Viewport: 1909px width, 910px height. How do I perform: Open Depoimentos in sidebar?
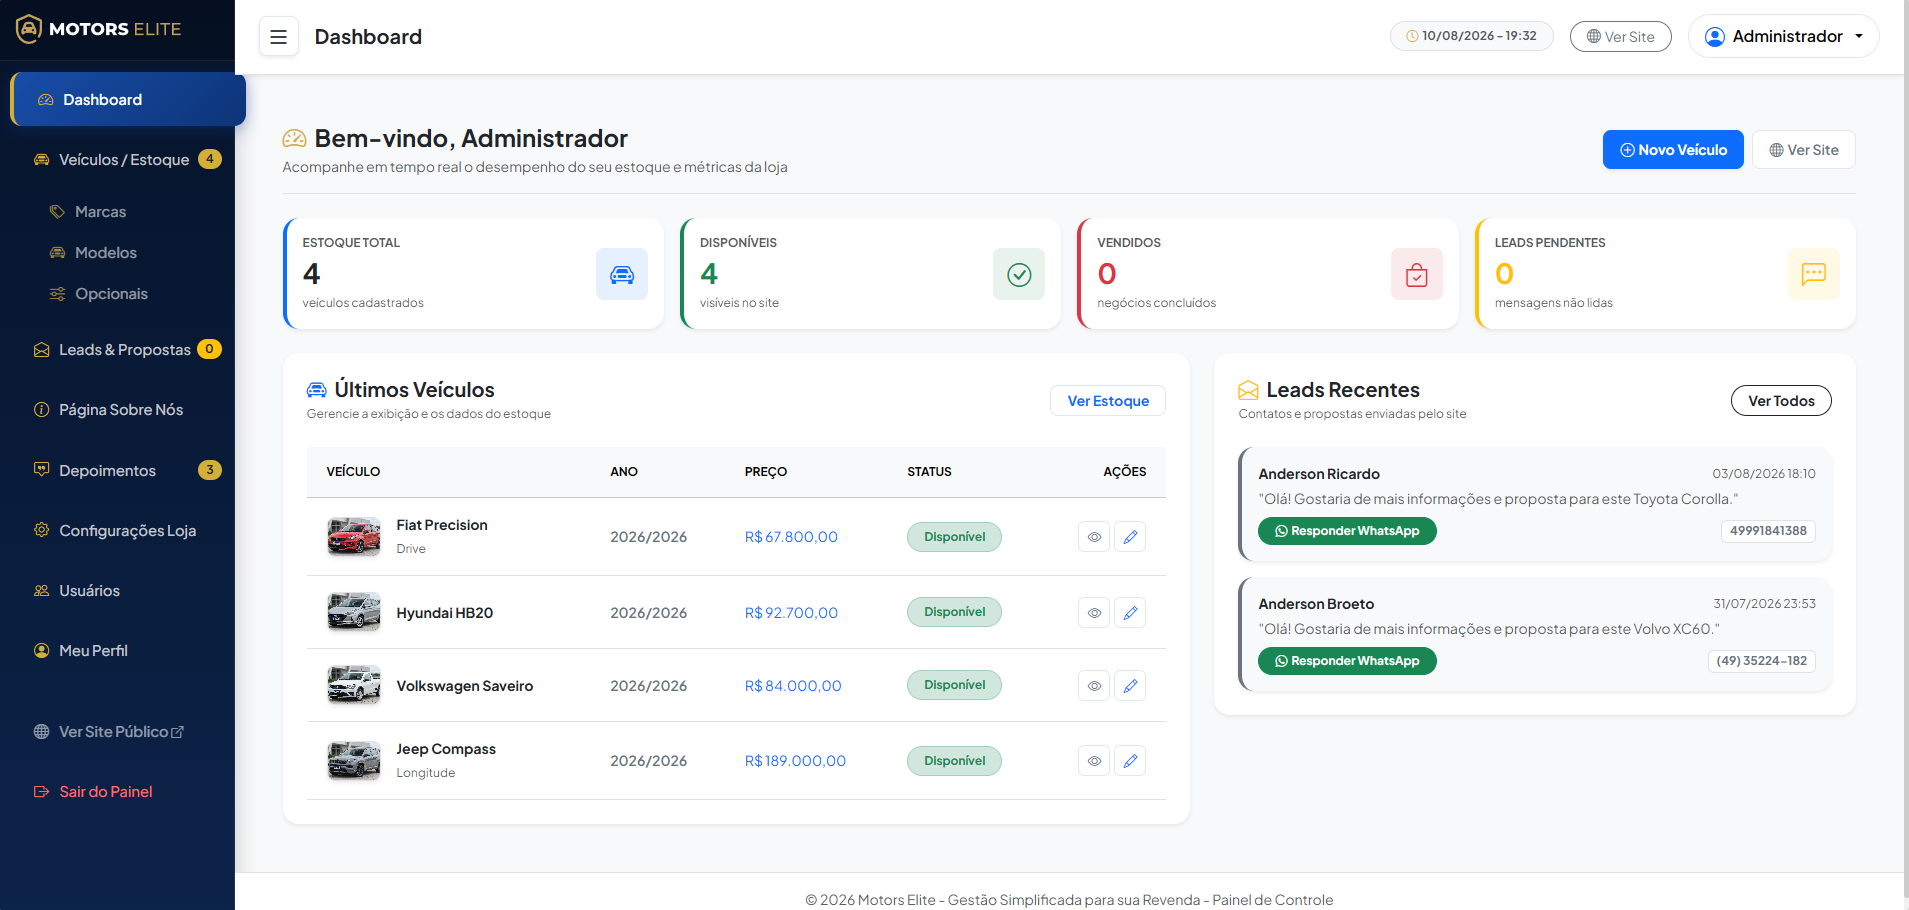[x=126, y=471]
